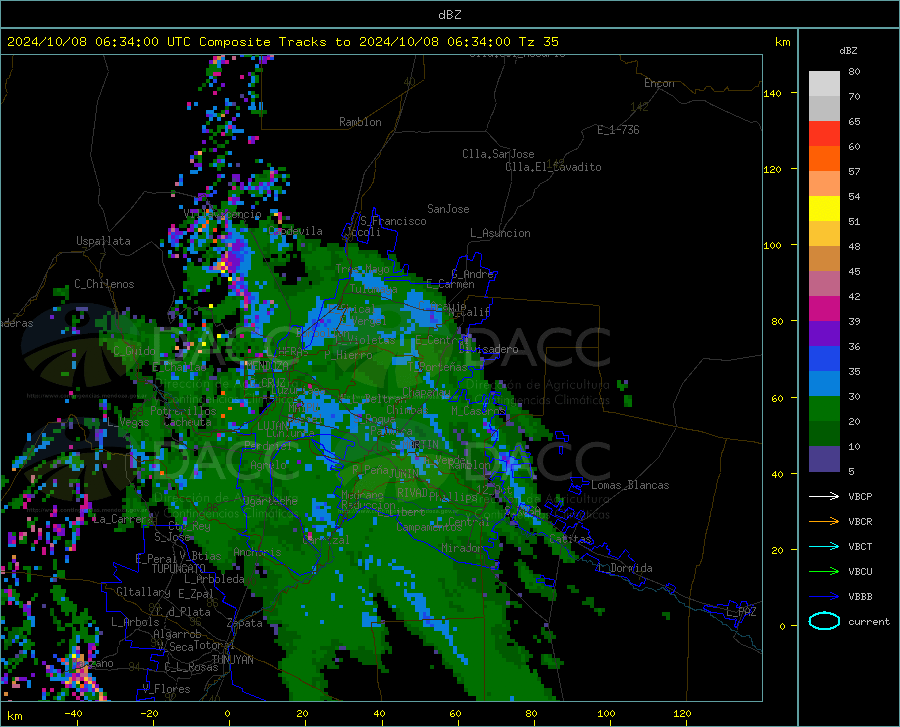Click the 'C_Chilenos' place label
The image size is (900, 727).
point(104,284)
